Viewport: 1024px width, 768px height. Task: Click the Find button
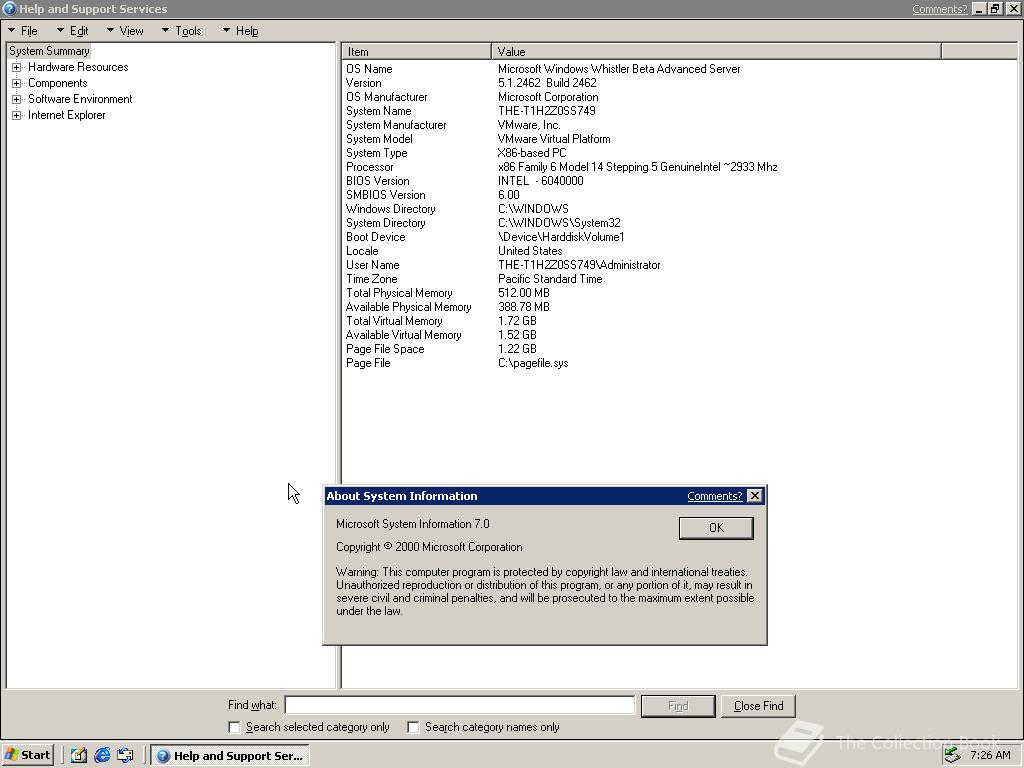point(678,706)
